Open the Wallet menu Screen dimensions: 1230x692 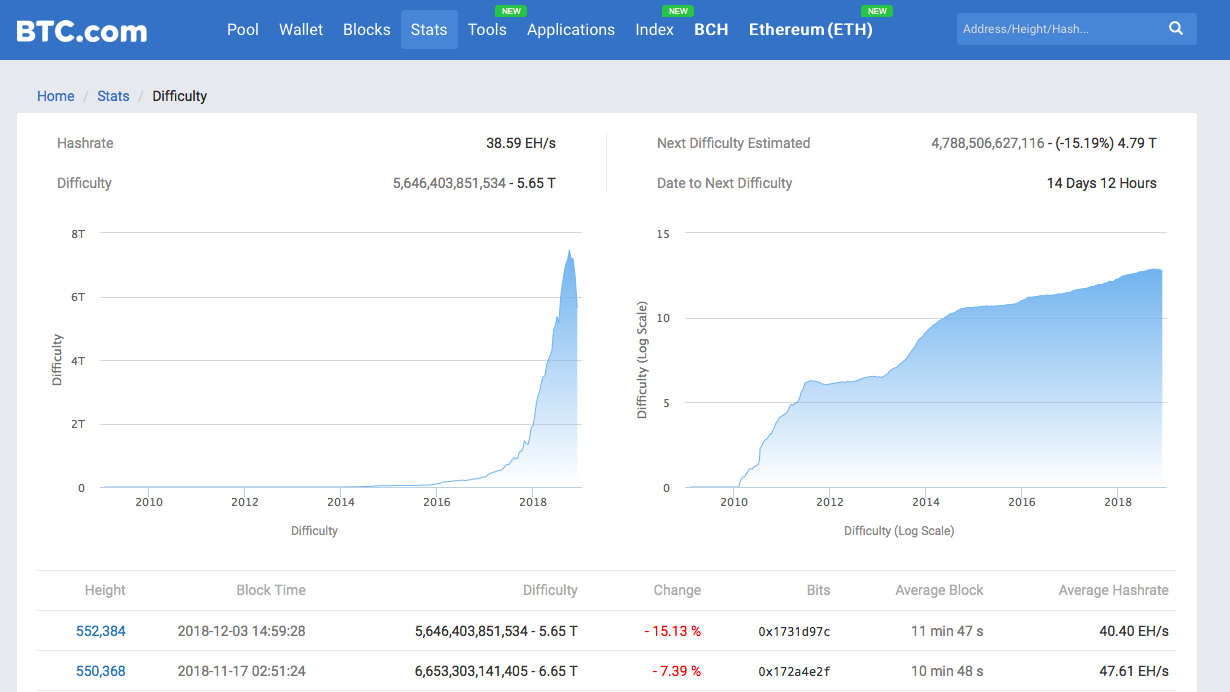[x=301, y=30]
